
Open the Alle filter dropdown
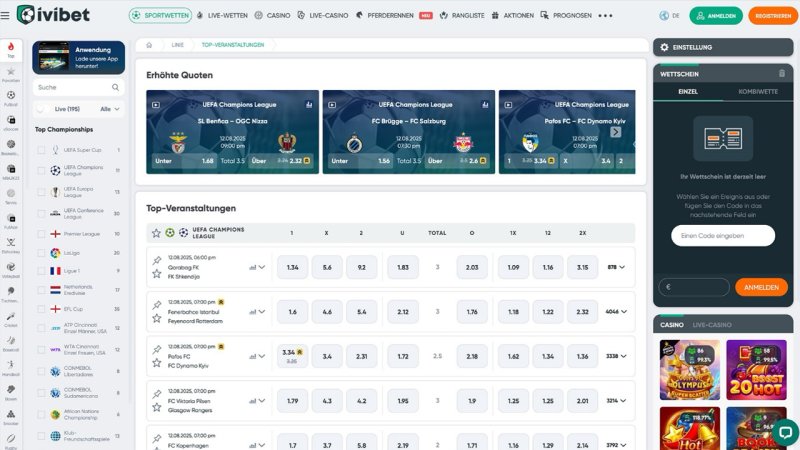click(x=110, y=109)
